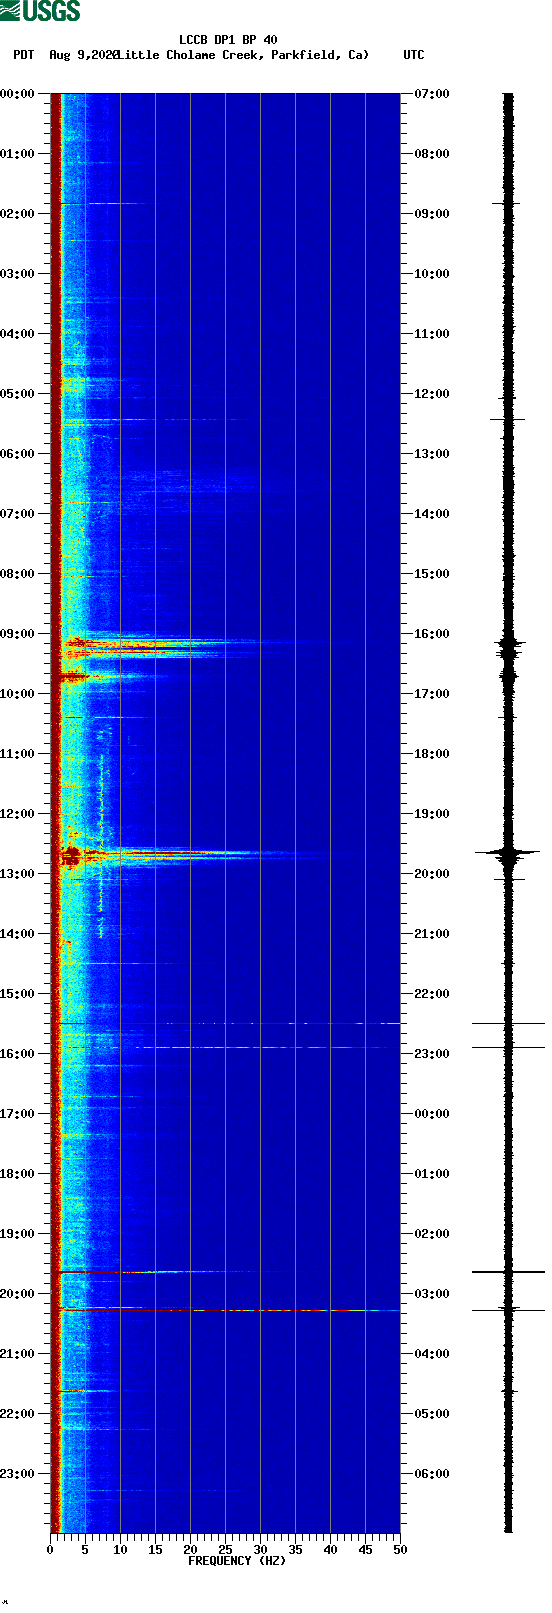Click the UTC '20:00' time label

point(432,874)
